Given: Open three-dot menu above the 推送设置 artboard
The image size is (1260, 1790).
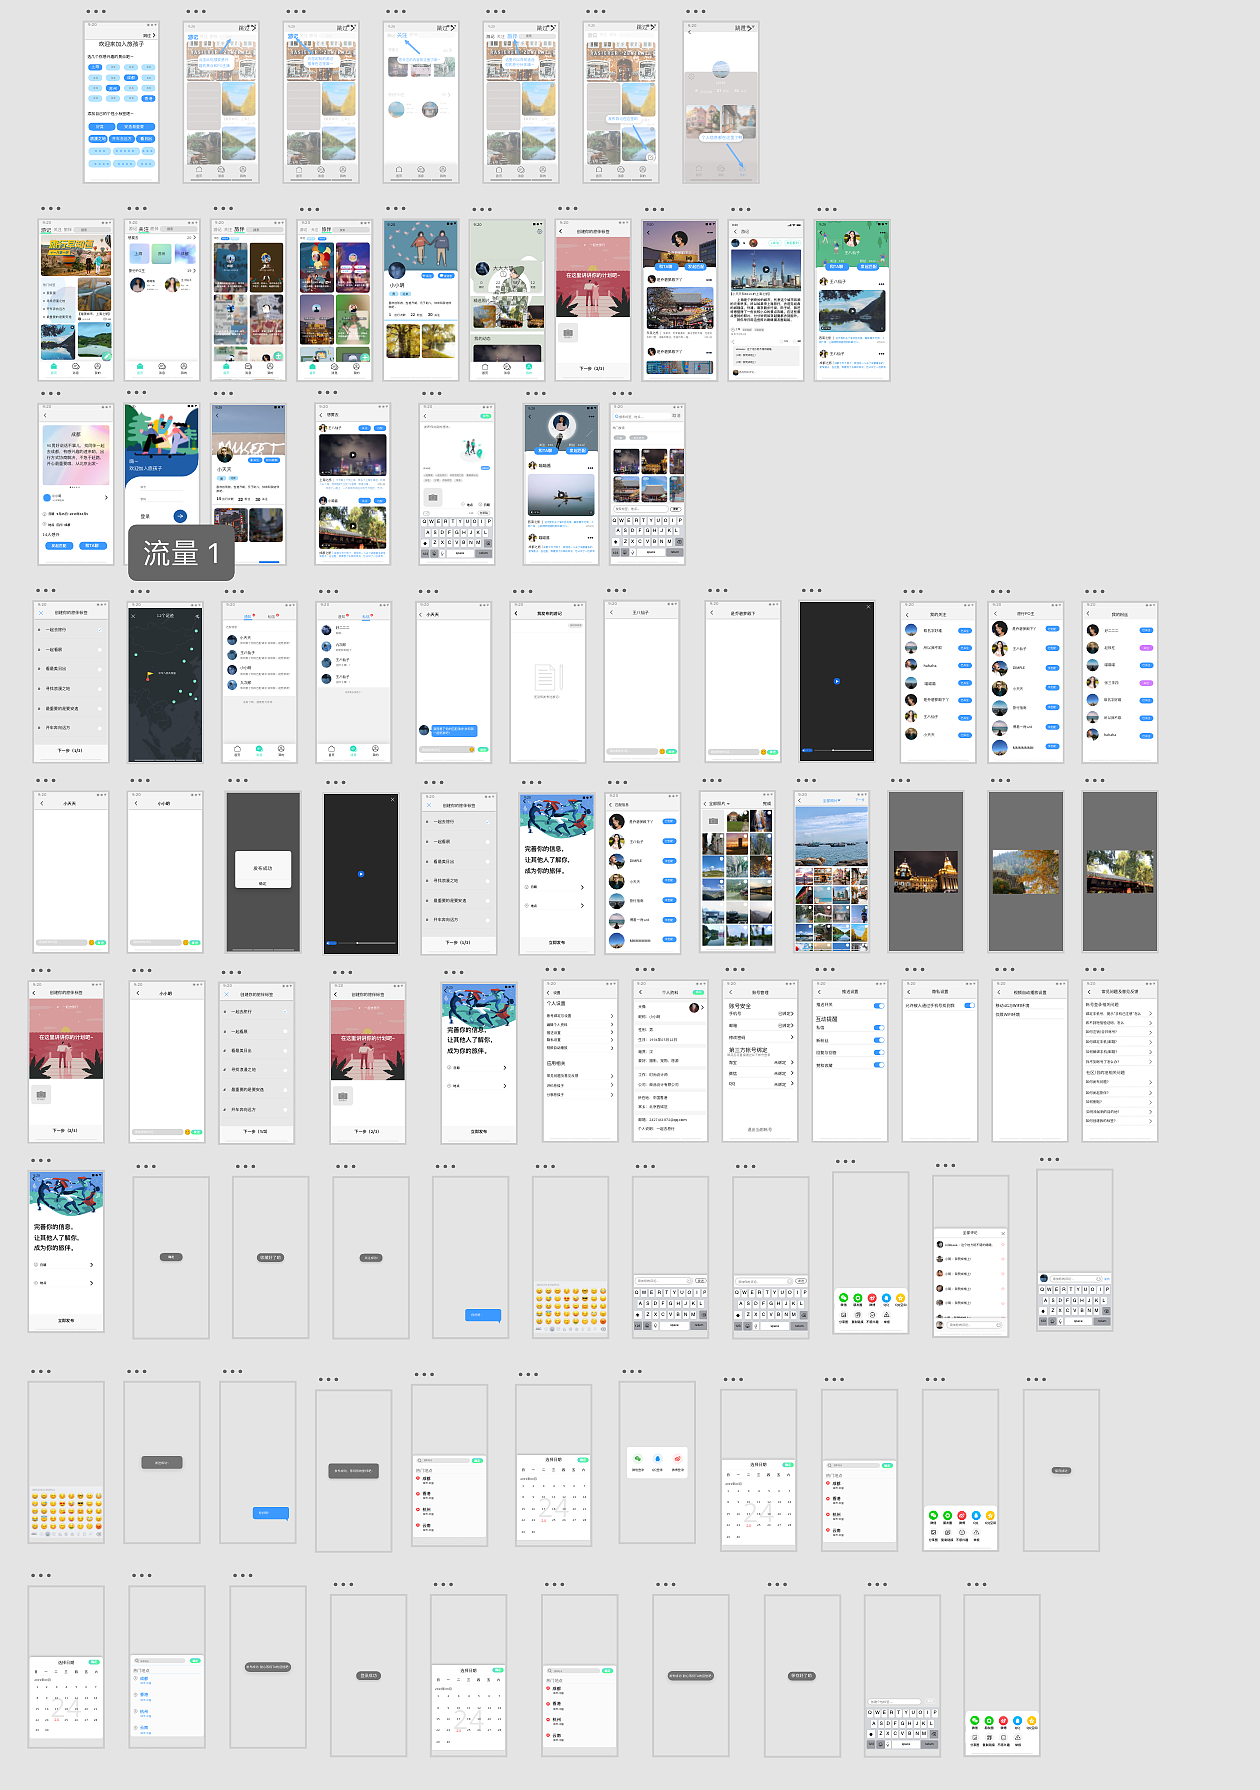Looking at the screenshot, I should [825, 969].
